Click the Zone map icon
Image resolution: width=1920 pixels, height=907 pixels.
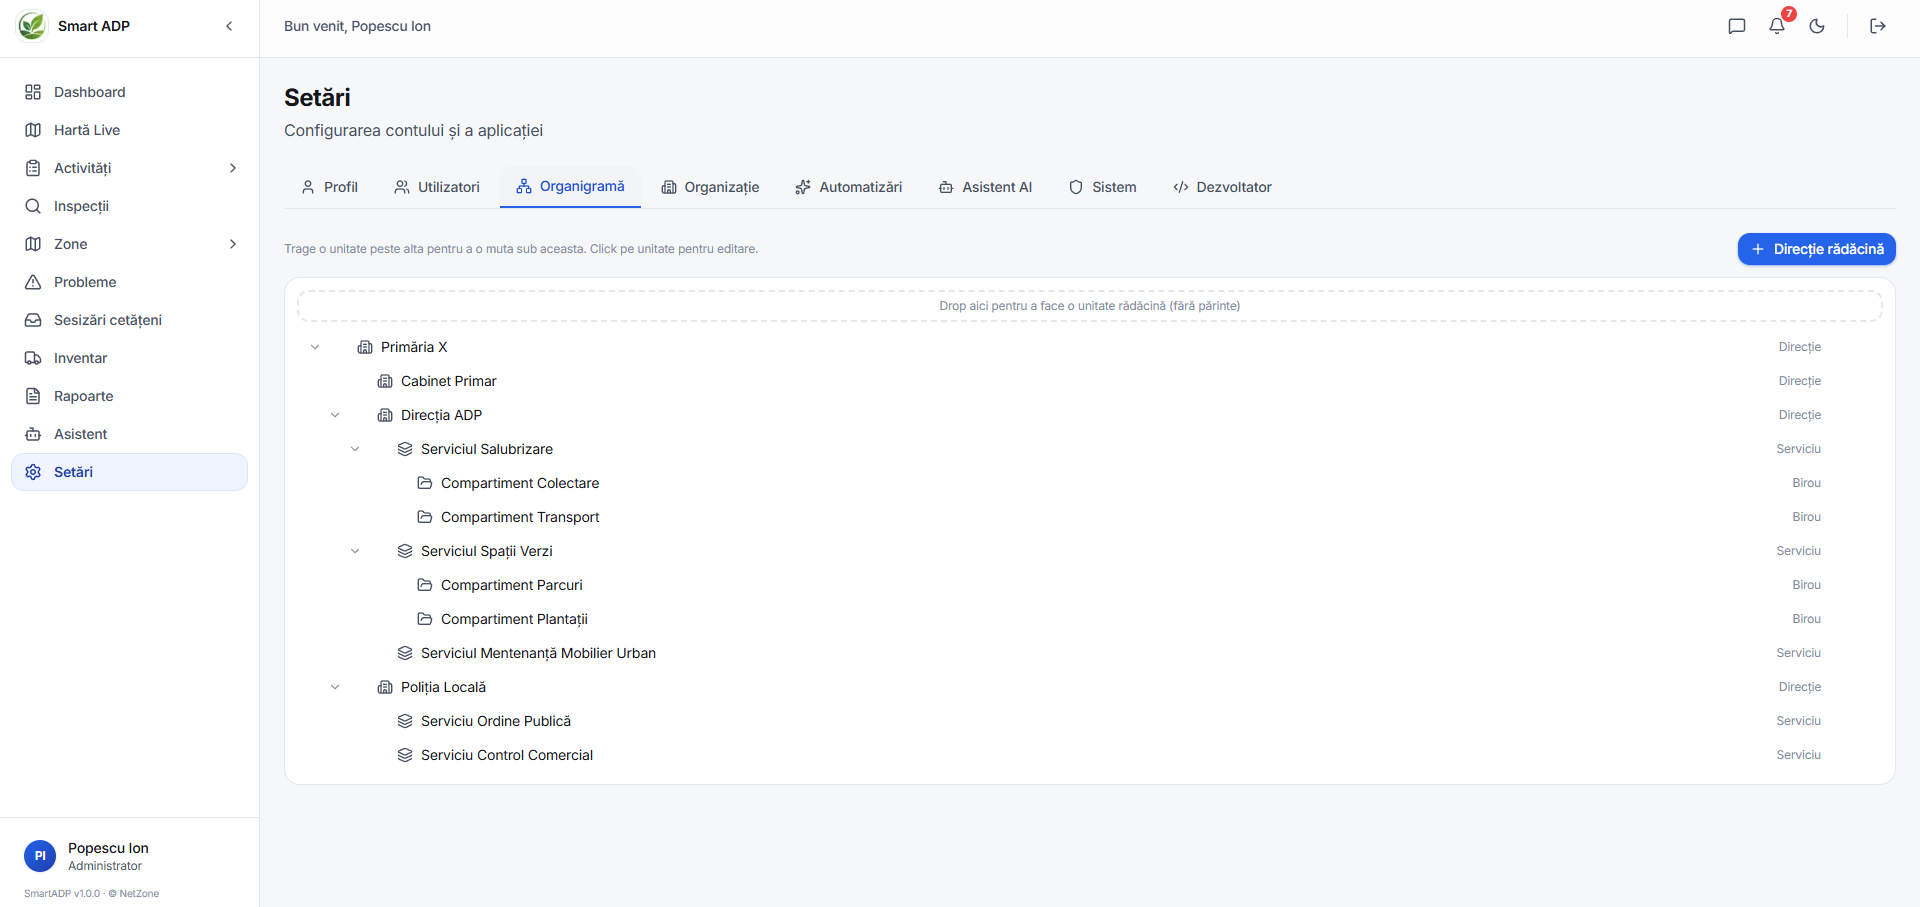coord(33,244)
